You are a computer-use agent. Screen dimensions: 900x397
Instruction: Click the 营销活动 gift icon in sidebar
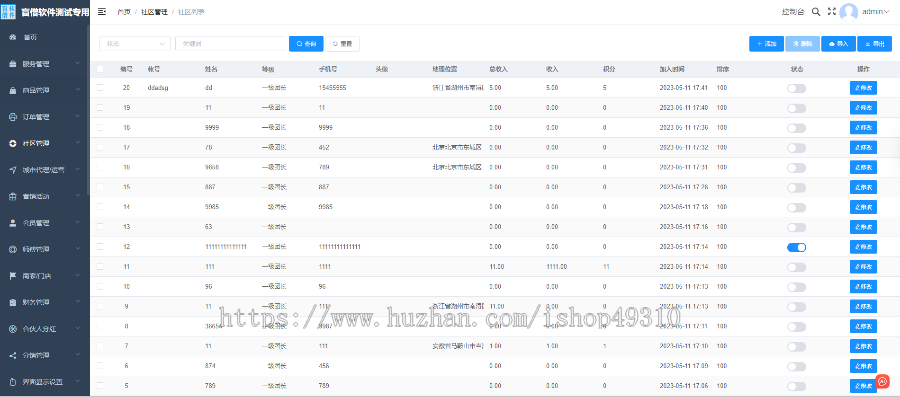[x=13, y=196]
